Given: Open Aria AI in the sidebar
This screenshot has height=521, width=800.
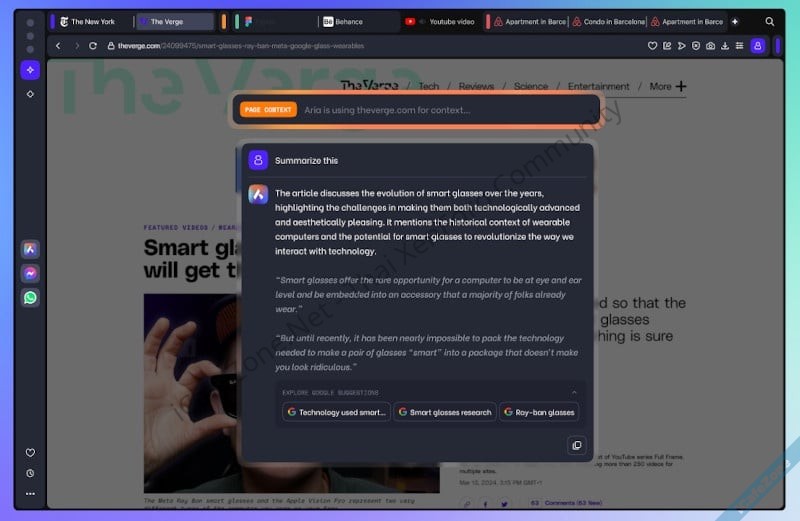Looking at the screenshot, I should 30,249.
